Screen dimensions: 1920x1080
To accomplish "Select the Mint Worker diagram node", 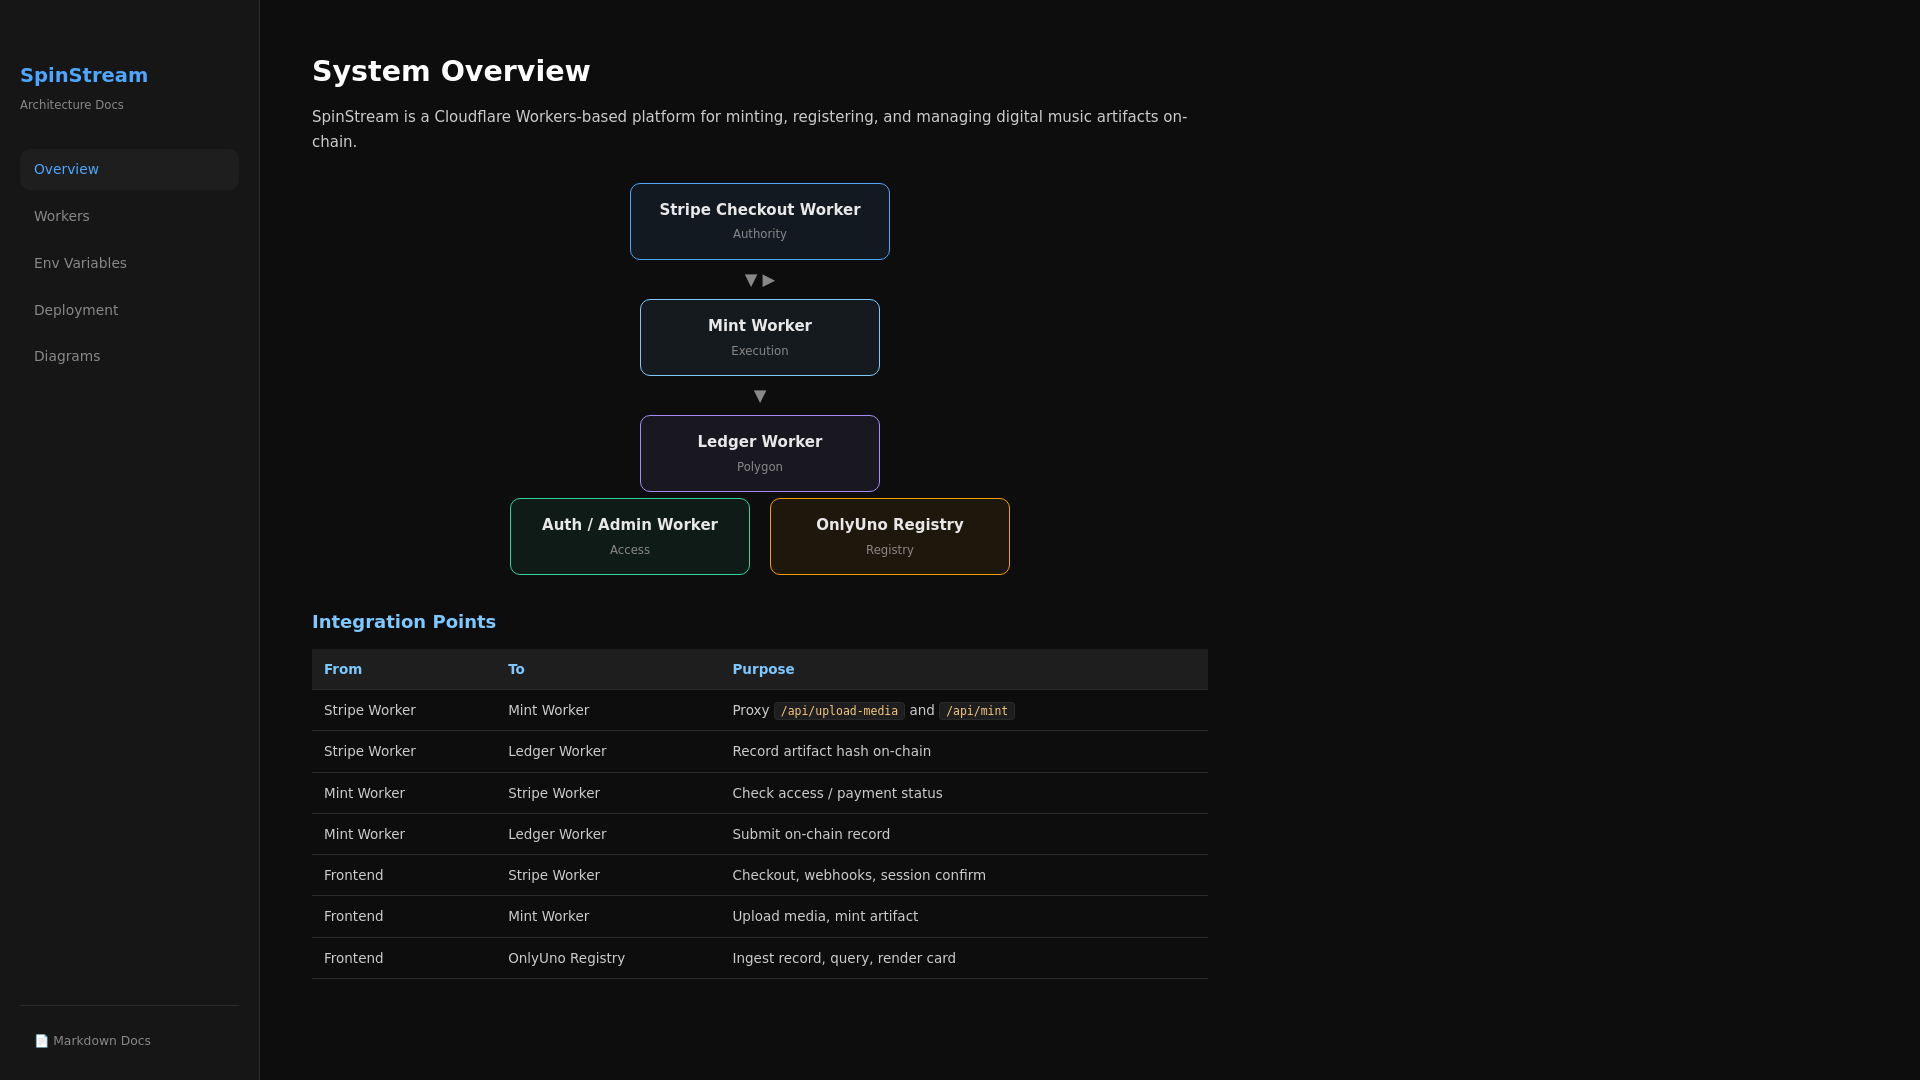I will coord(760,337).
